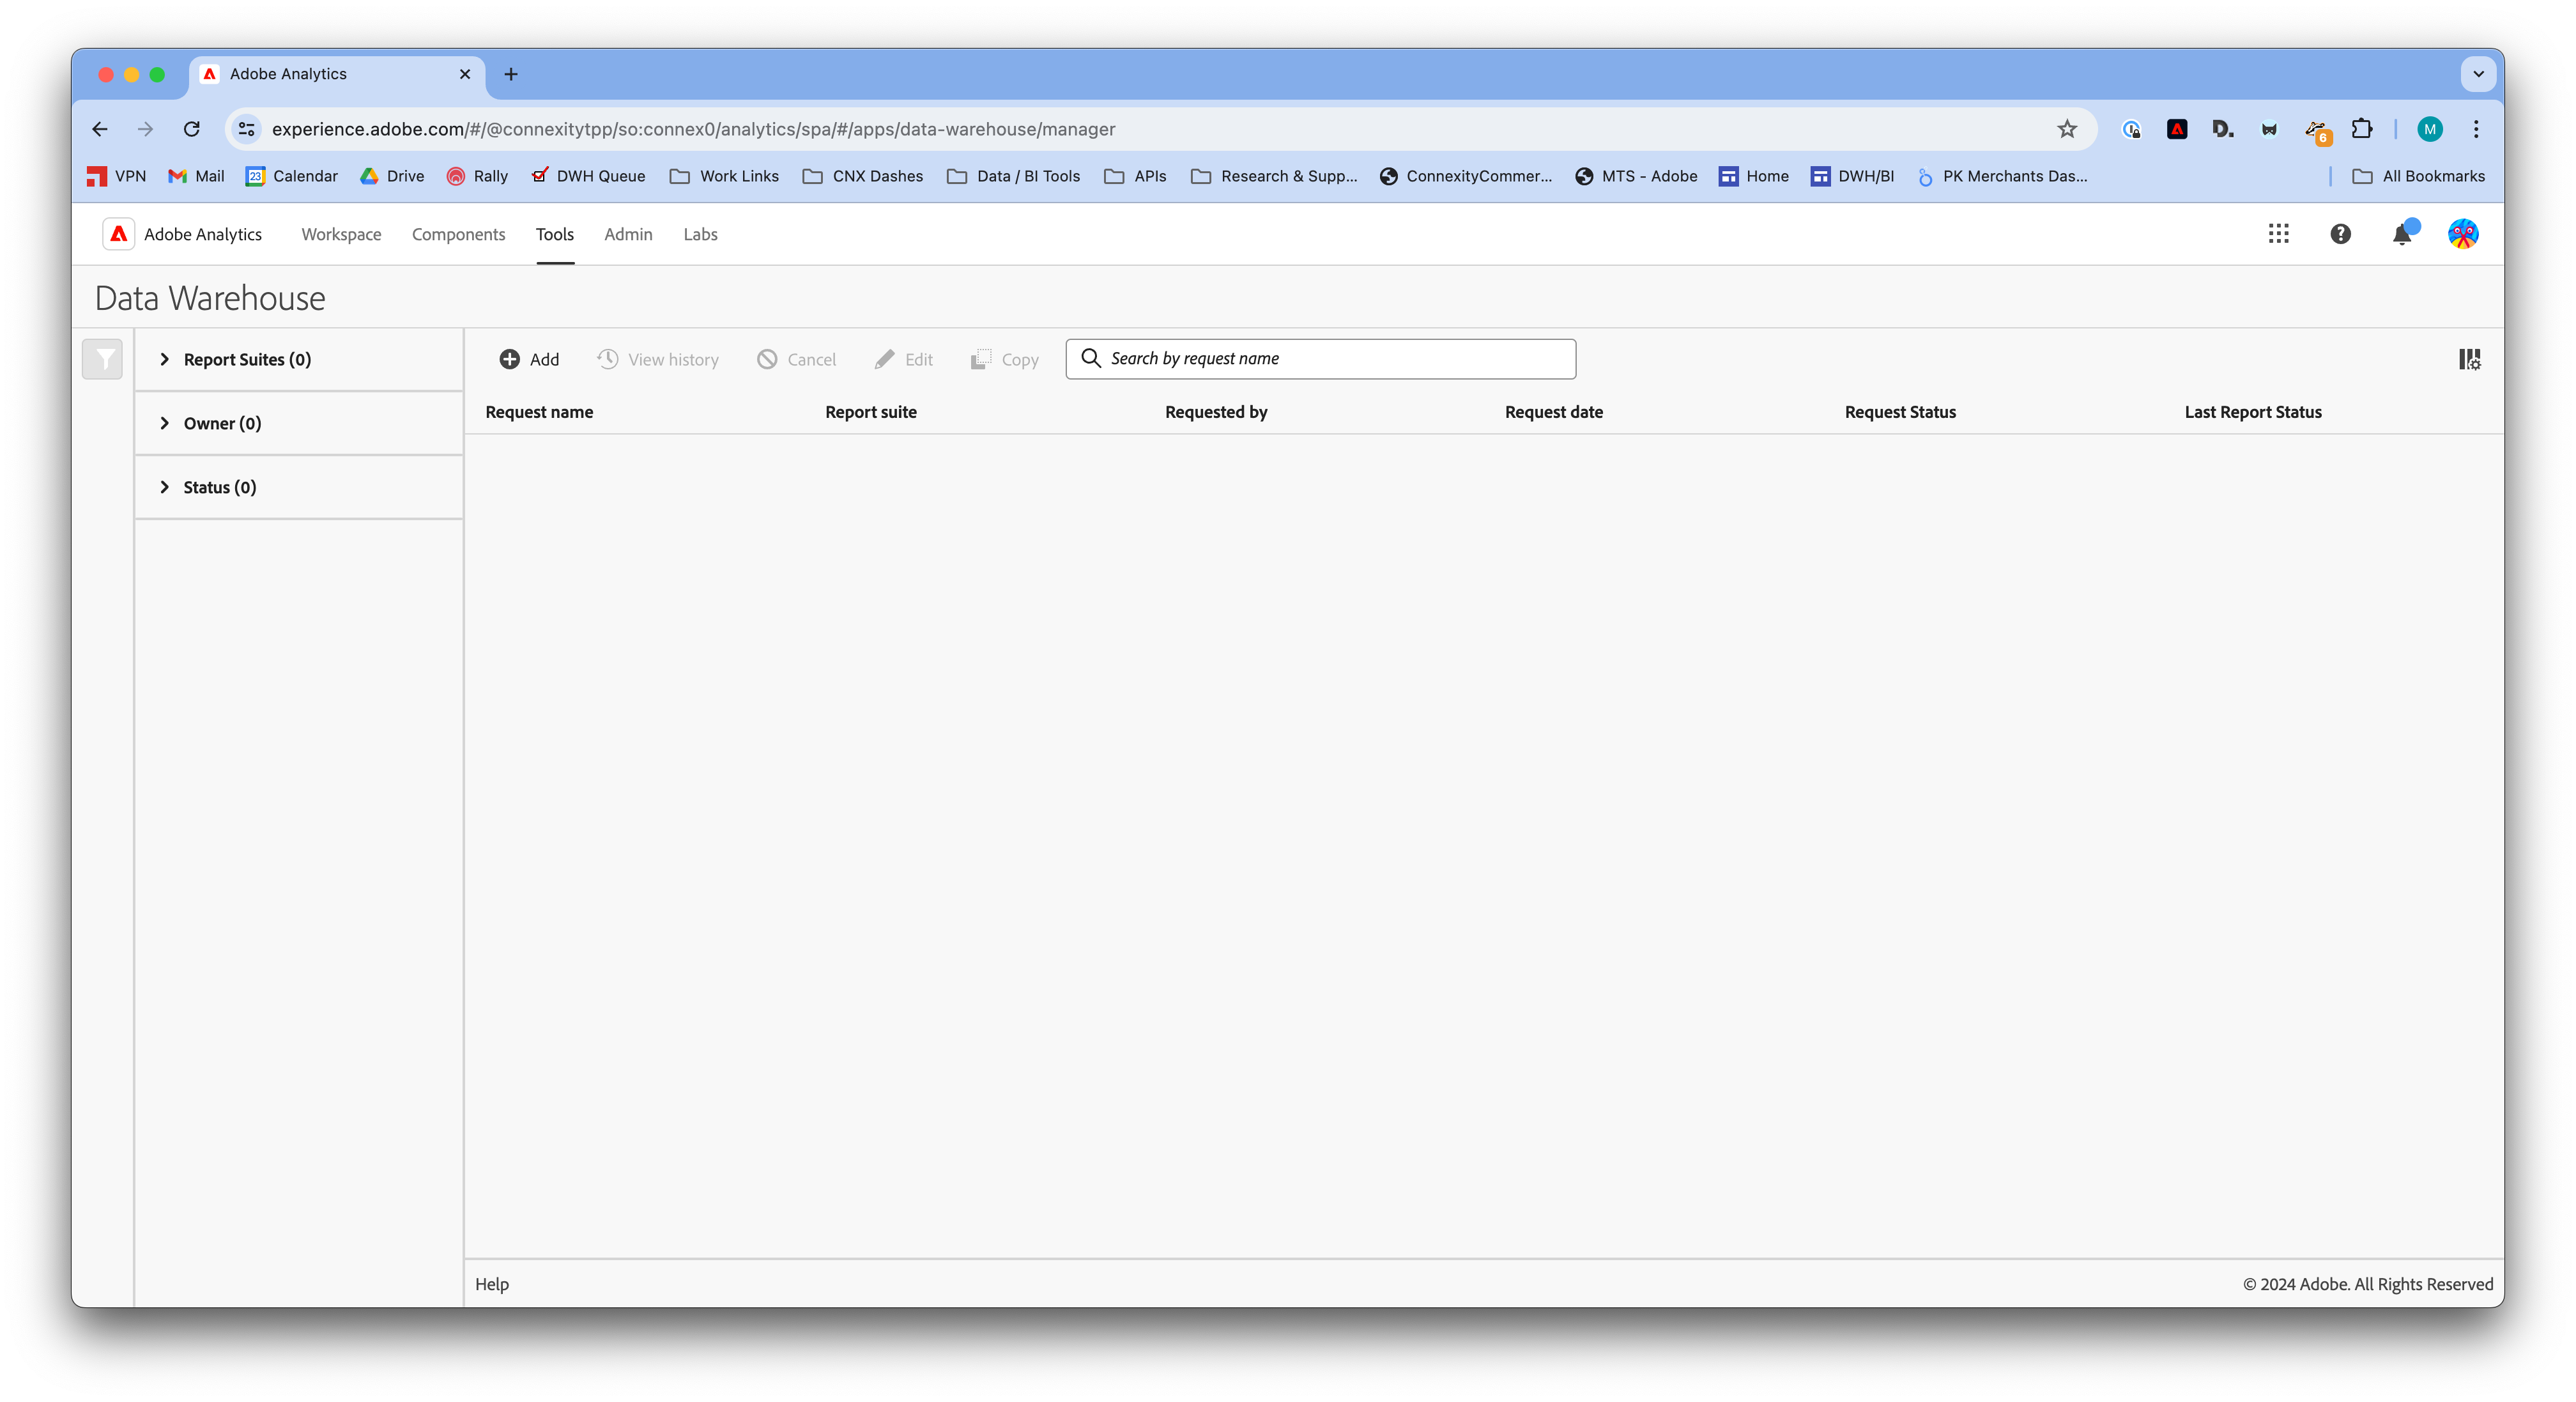Open the APIs bookmark folder
This screenshot has height=1402, width=2576.
coord(1135,176)
